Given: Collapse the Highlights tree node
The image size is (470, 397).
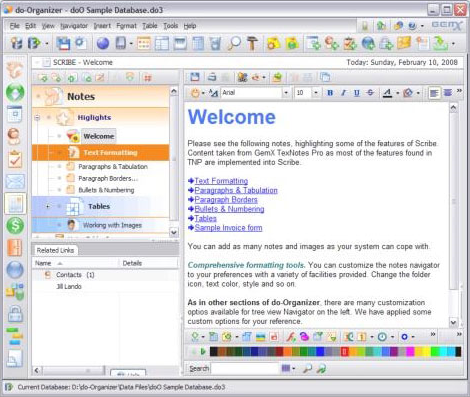Looking at the screenshot, I should pyautogui.click(x=37, y=117).
